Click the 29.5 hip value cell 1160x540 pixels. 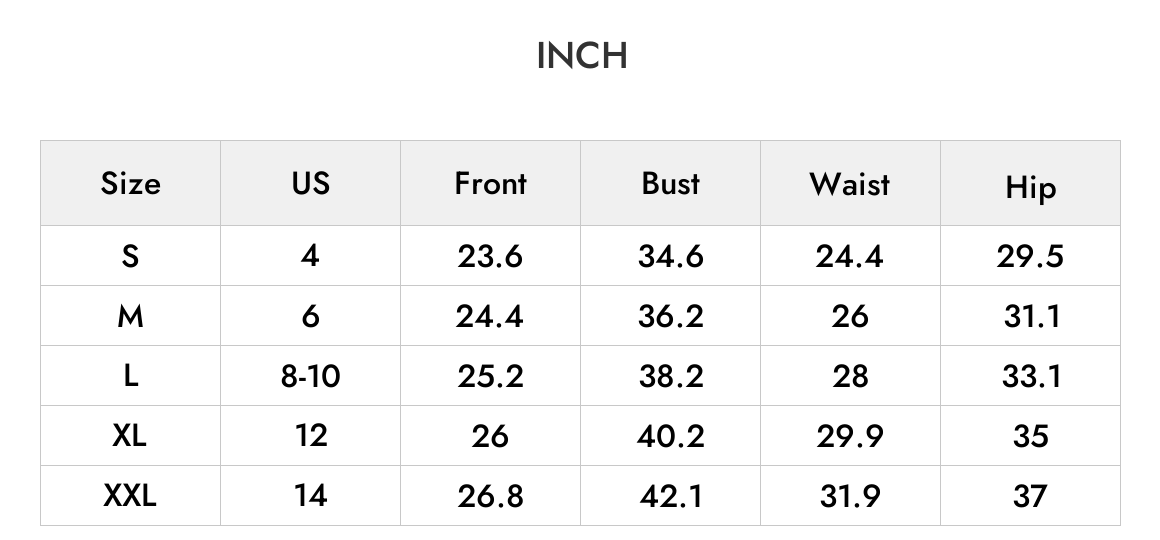pyautogui.click(x=1031, y=256)
